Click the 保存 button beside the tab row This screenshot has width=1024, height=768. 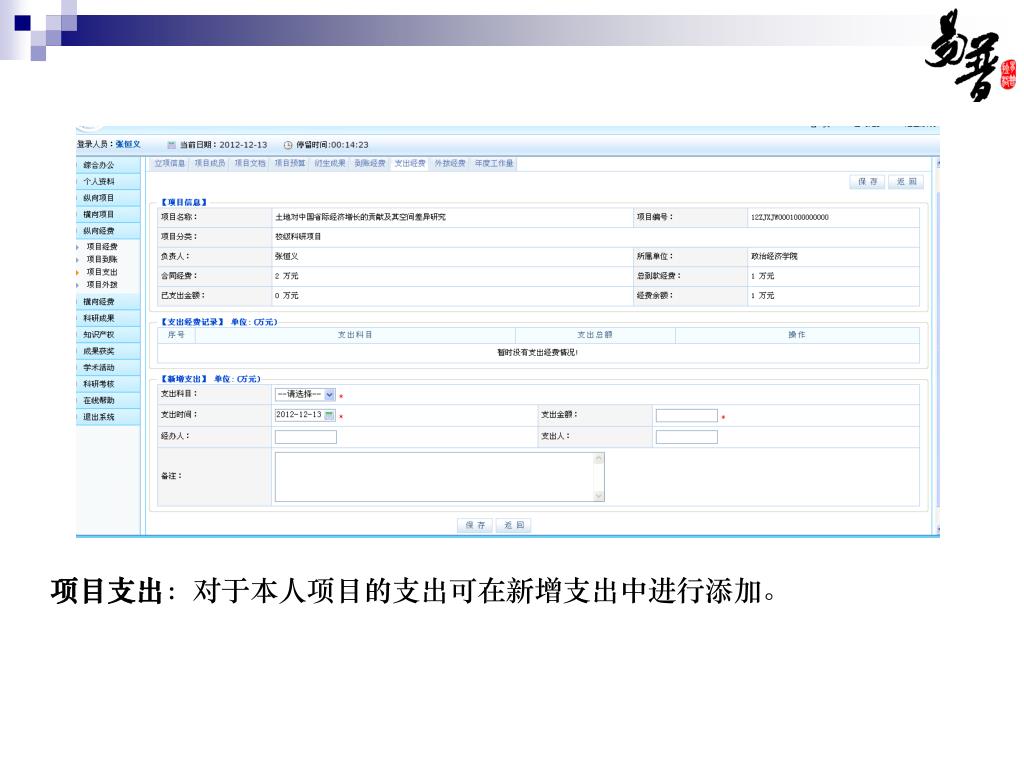click(x=867, y=182)
